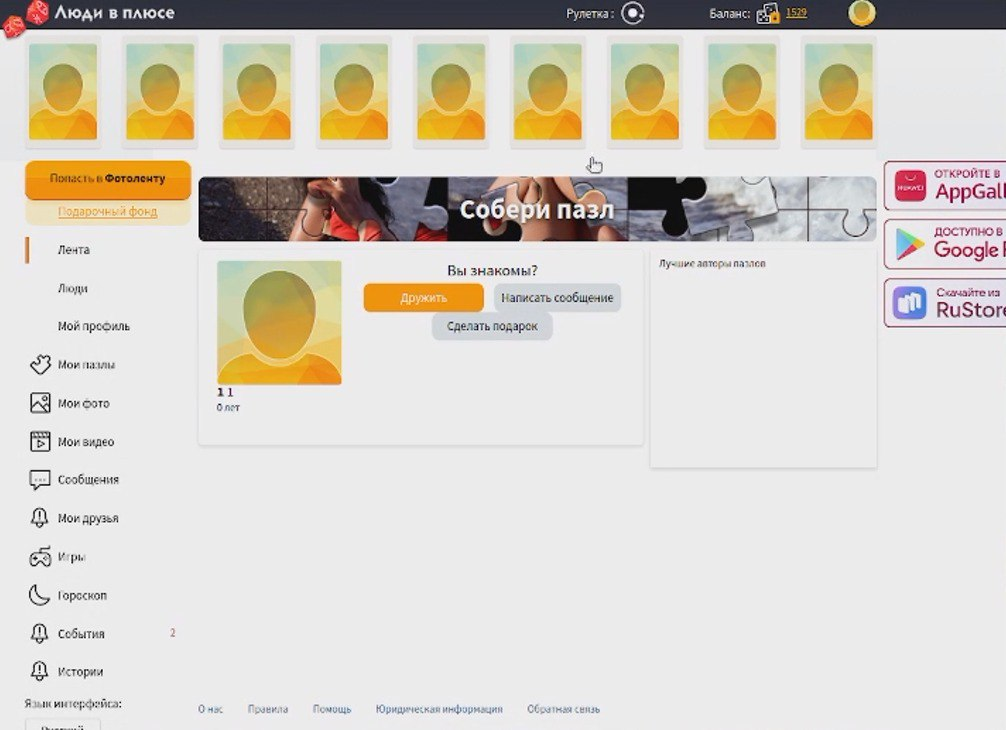Open Истории bell icon
This screenshot has width=1006, height=730.
click(x=40, y=672)
